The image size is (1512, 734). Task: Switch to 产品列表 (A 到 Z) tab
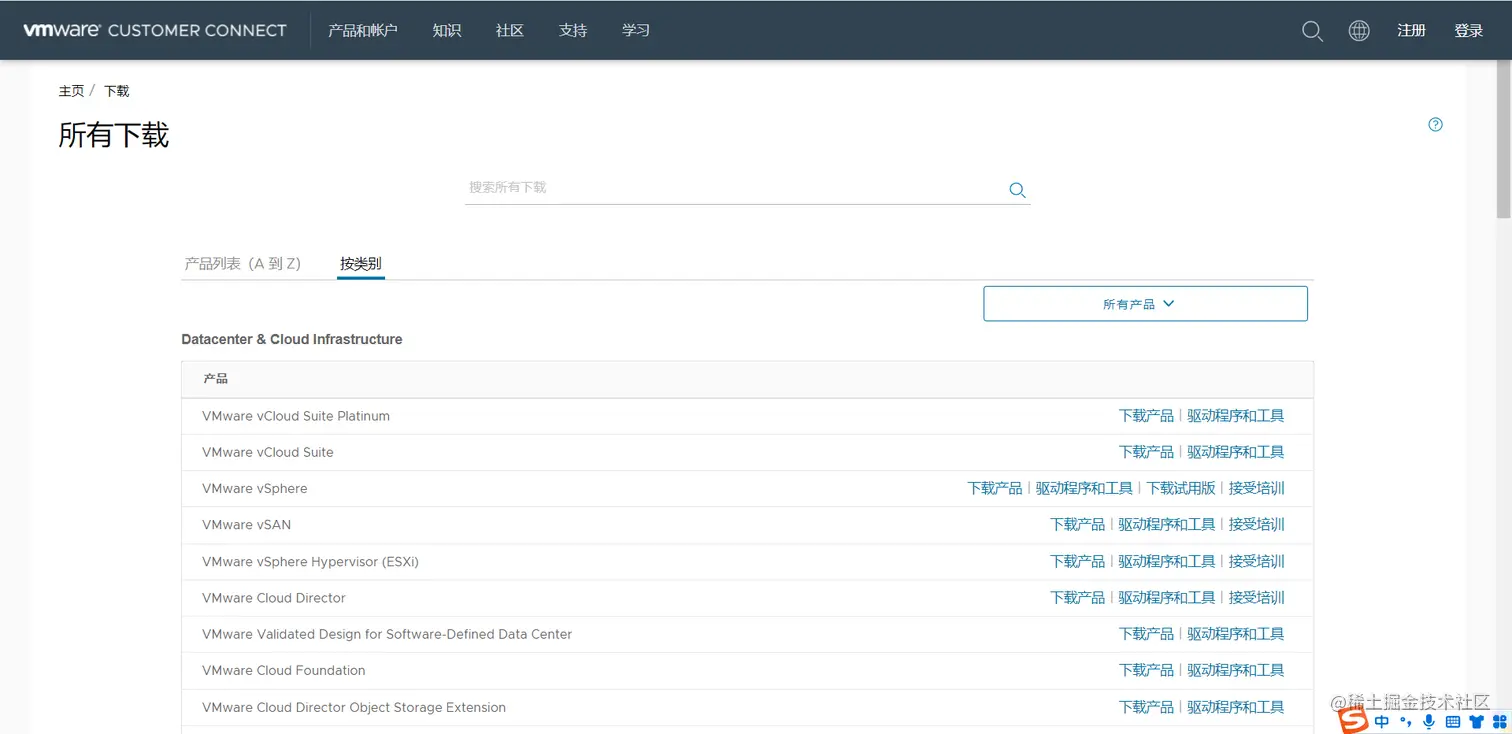[243, 264]
